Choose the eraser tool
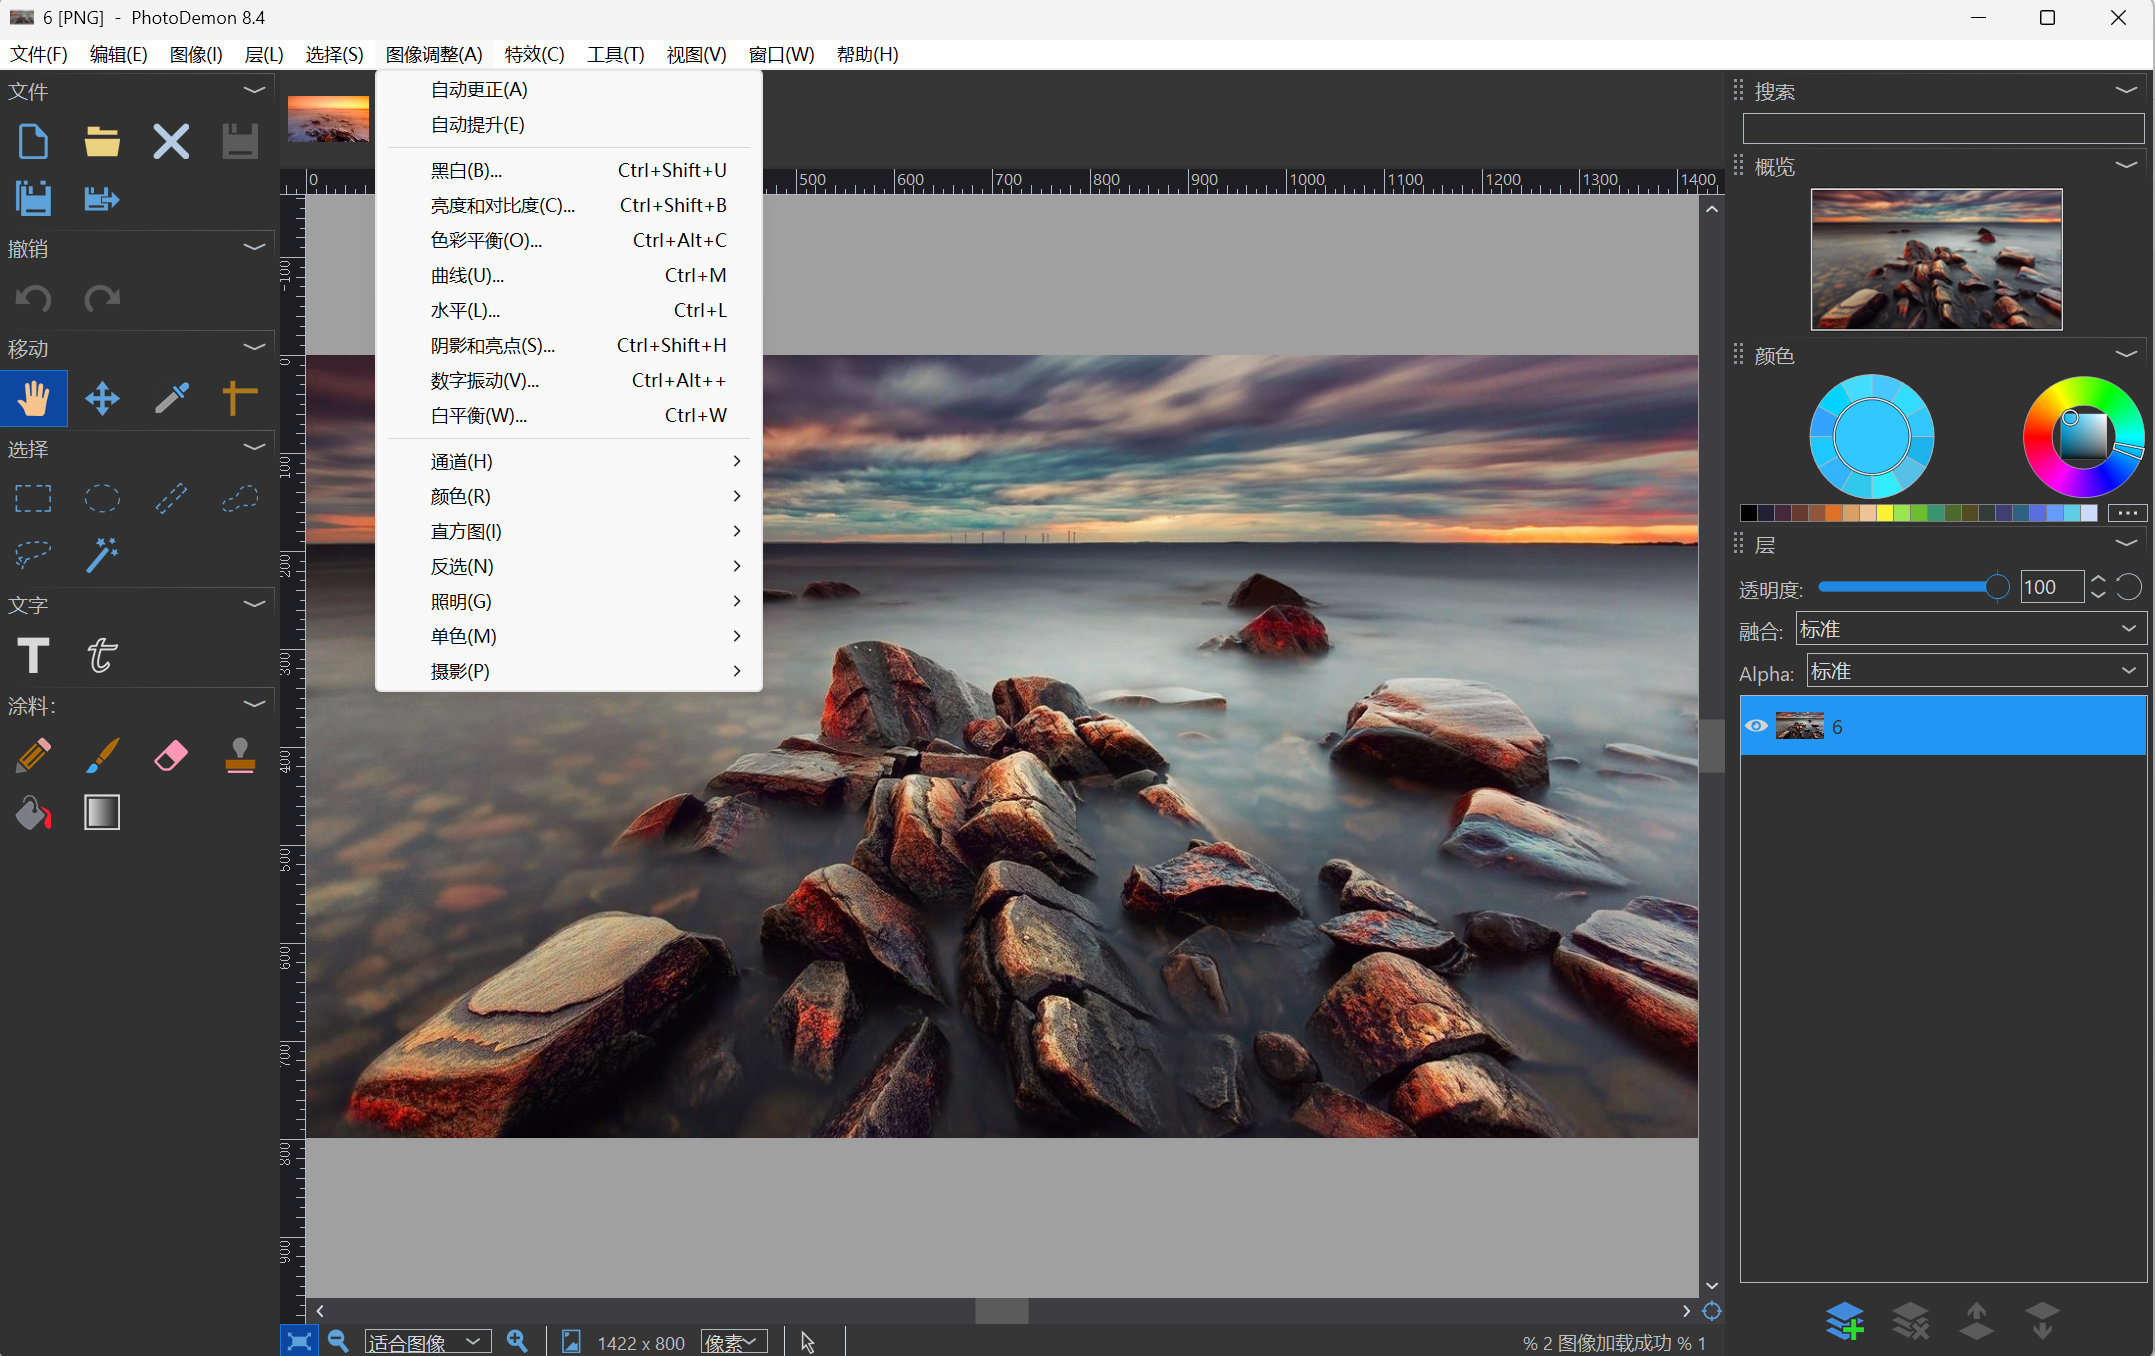Image resolution: width=2155 pixels, height=1356 pixels. pos(171,755)
